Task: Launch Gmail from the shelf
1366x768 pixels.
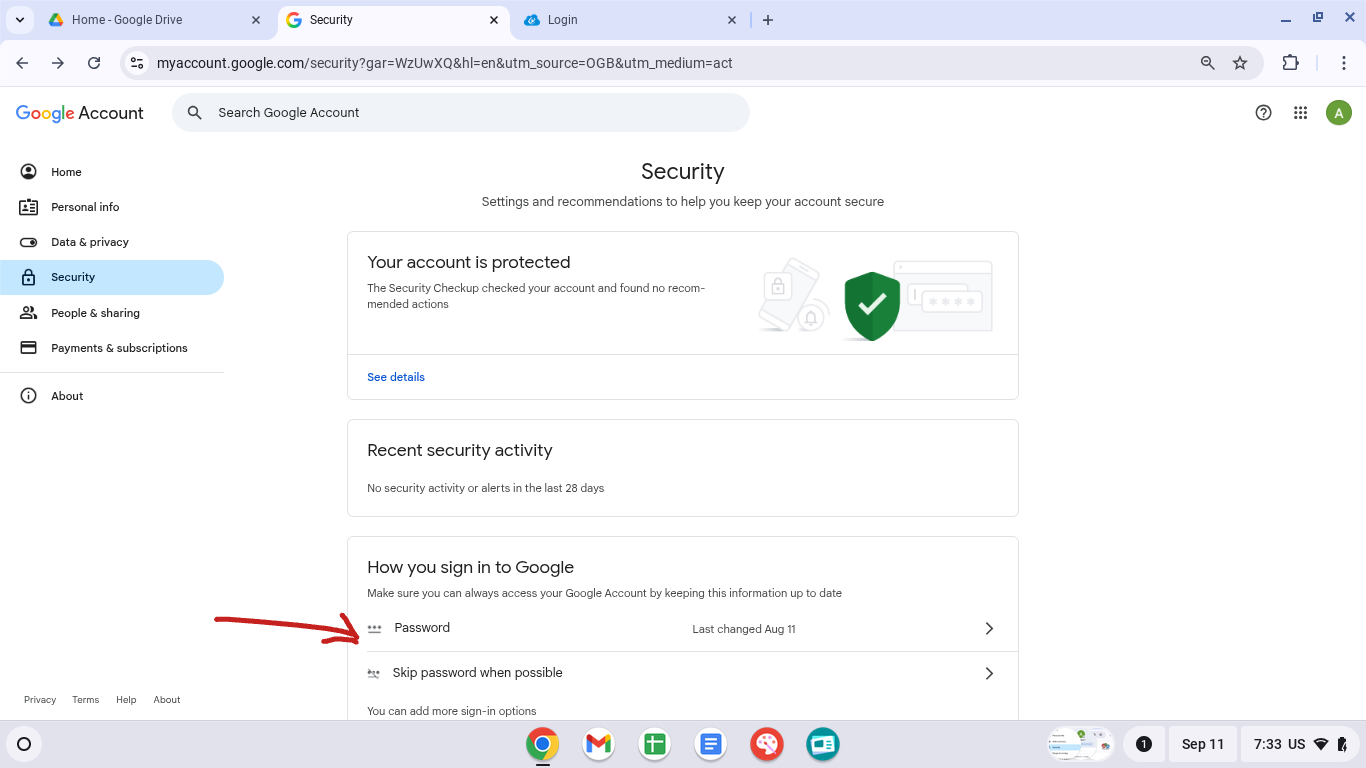Action: tap(598, 744)
